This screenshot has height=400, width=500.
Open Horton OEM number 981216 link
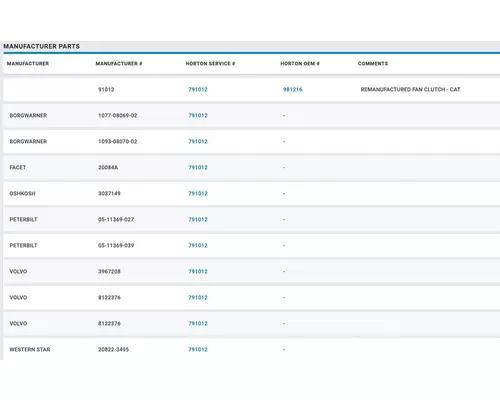pos(292,89)
